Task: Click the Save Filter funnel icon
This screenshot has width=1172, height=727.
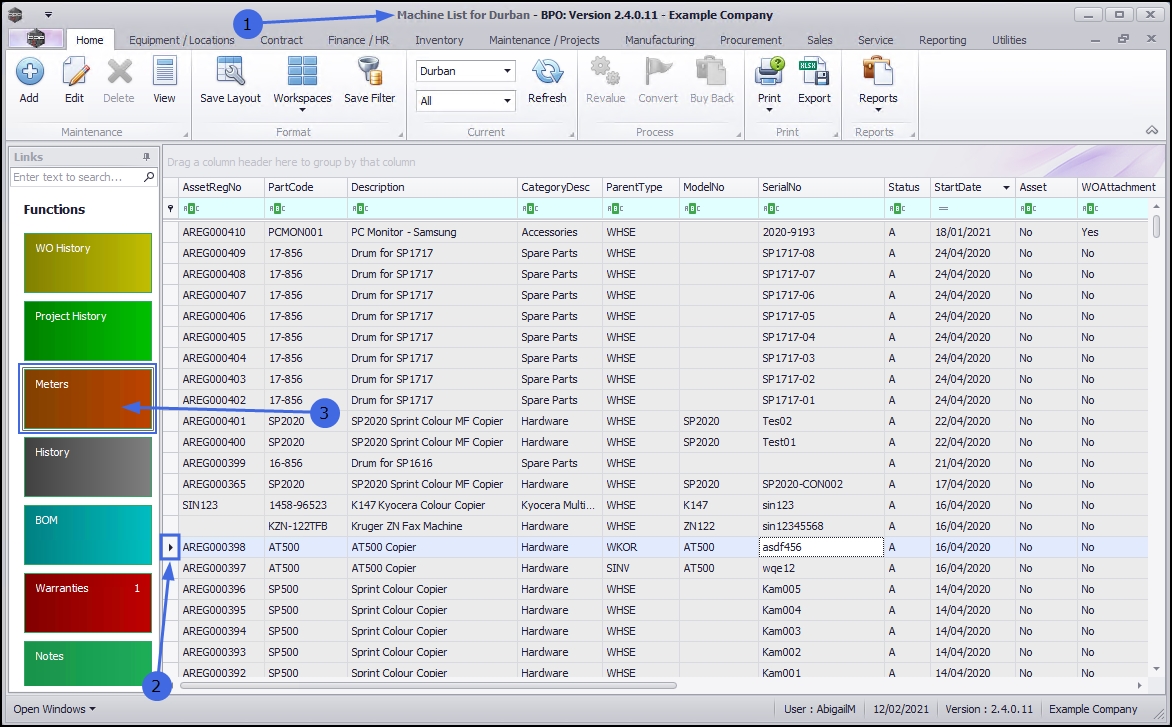Action: [370, 72]
